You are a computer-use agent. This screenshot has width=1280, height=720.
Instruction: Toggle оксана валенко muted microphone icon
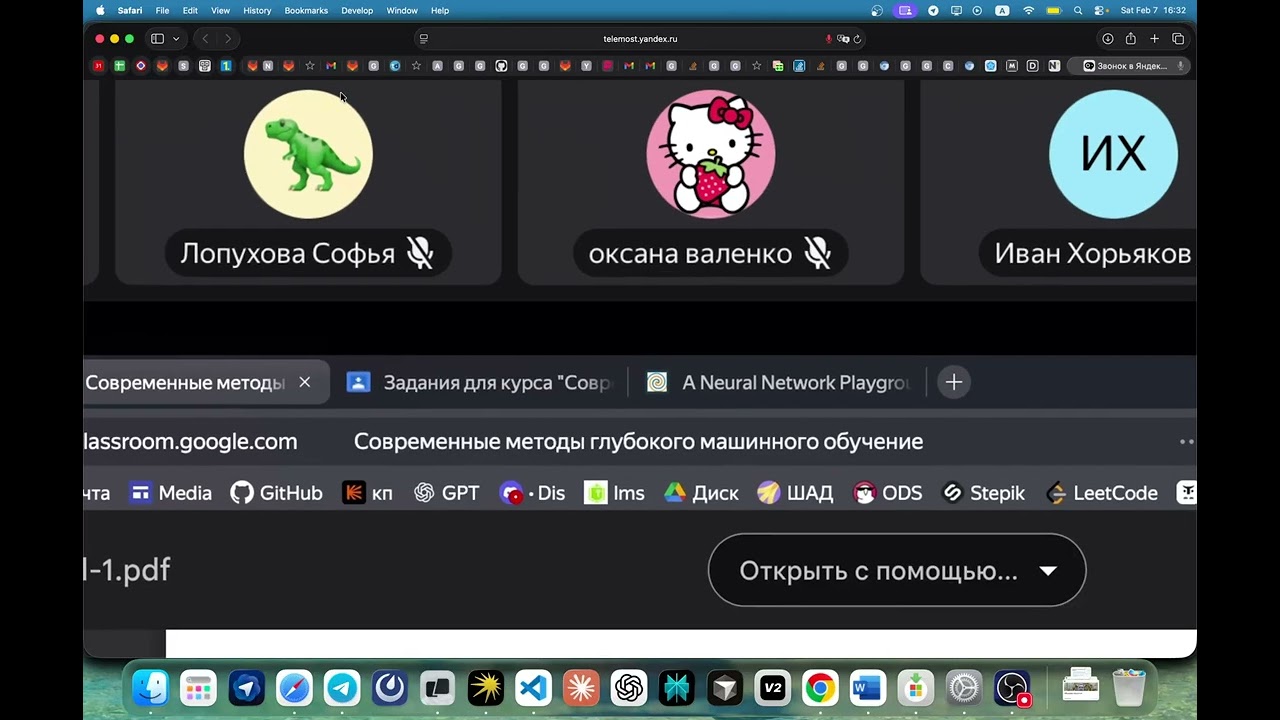[x=818, y=254]
